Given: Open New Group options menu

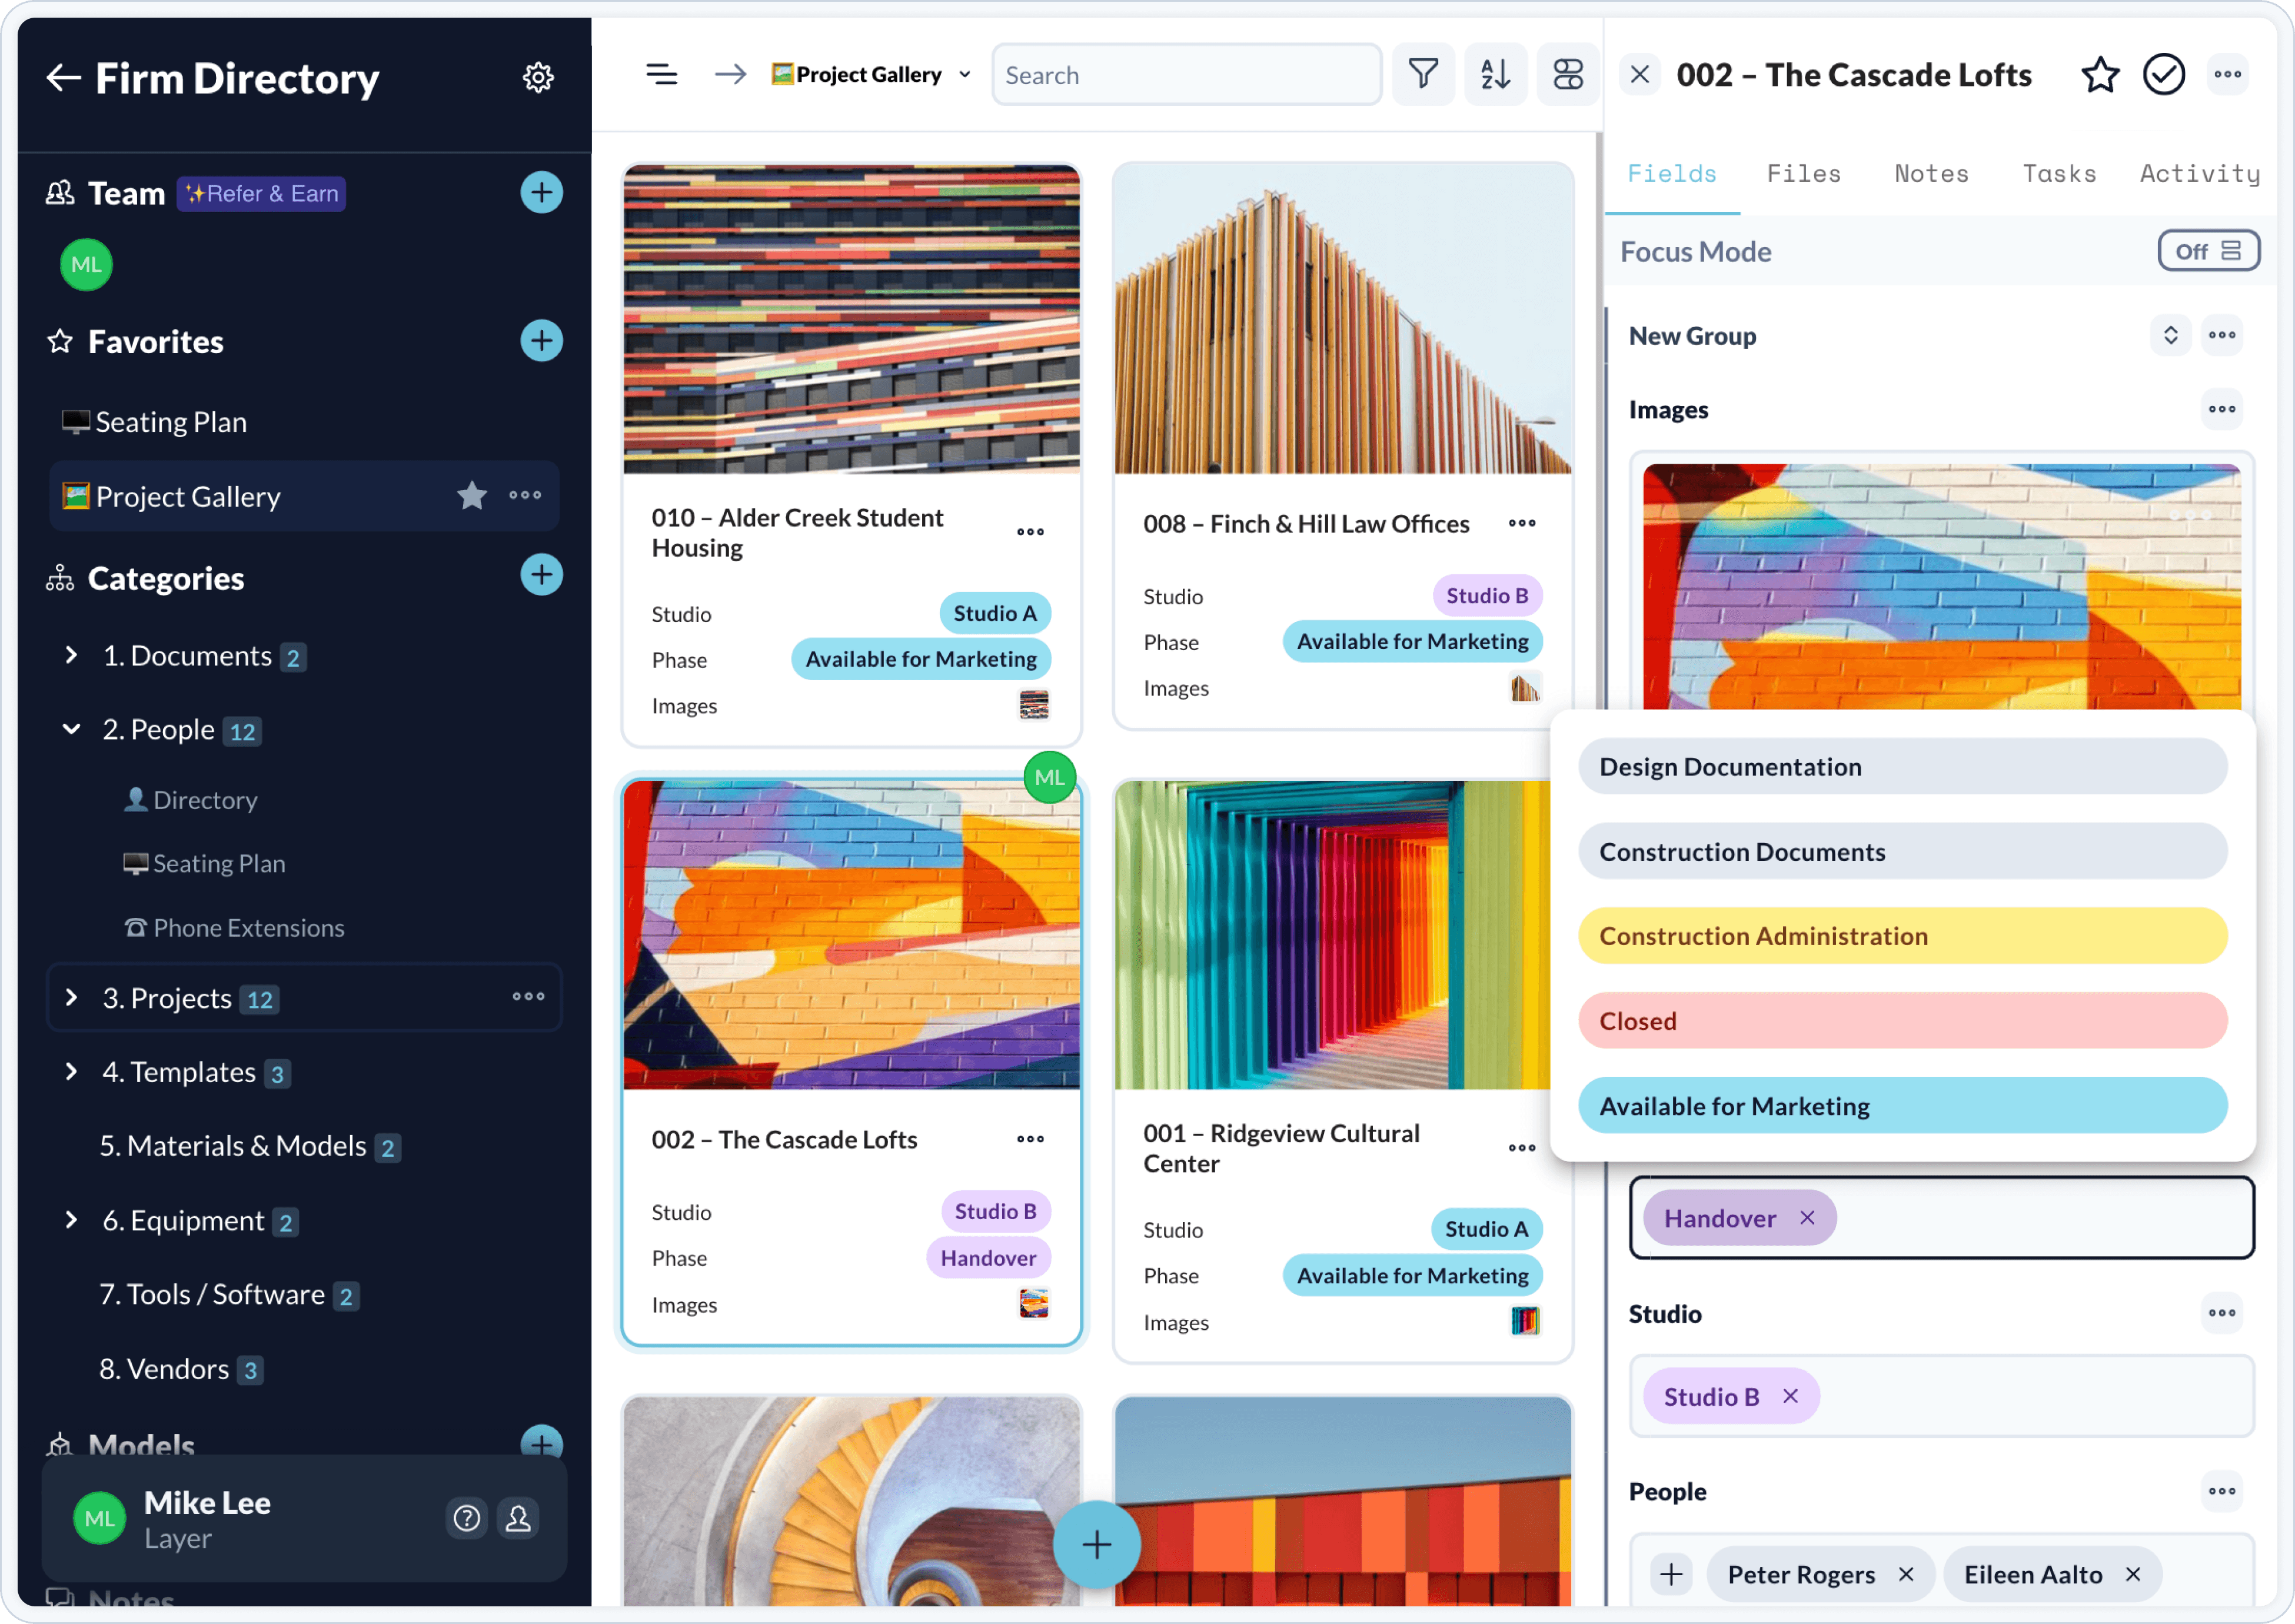Looking at the screenshot, I should 2222,335.
